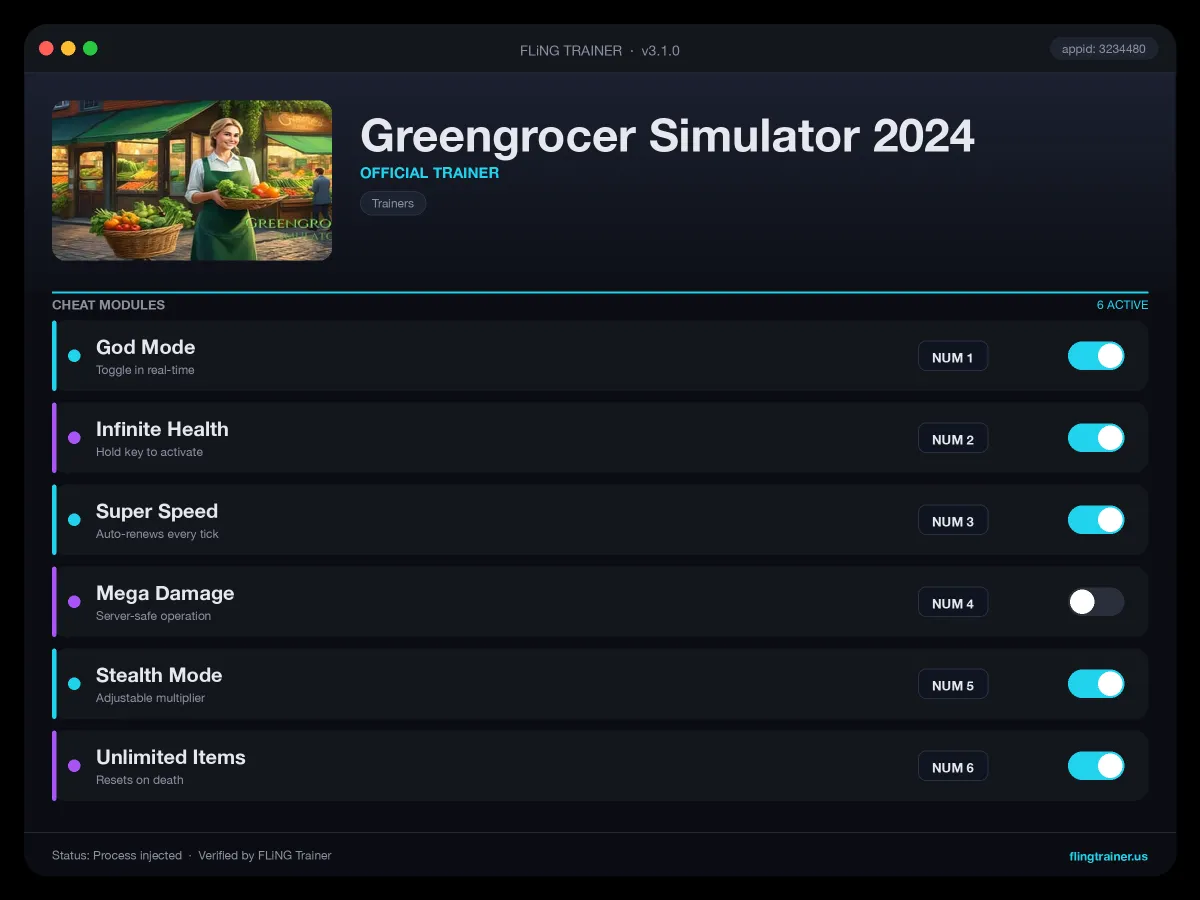Click the 'Server-safe operation' description
The width and height of the screenshot is (1200, 900).
point(153,616)
